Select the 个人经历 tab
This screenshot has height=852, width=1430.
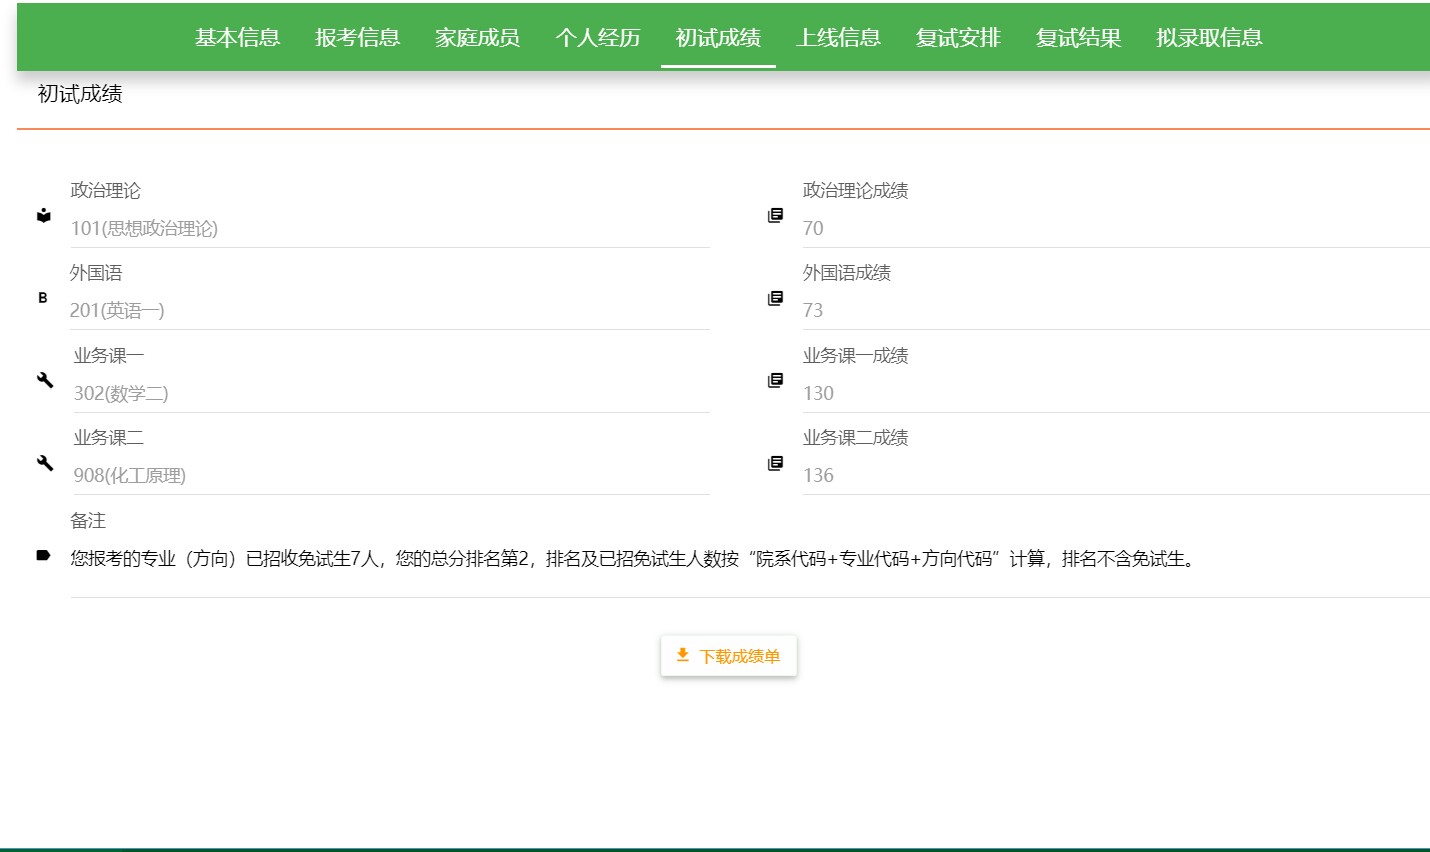coord(598,38)
